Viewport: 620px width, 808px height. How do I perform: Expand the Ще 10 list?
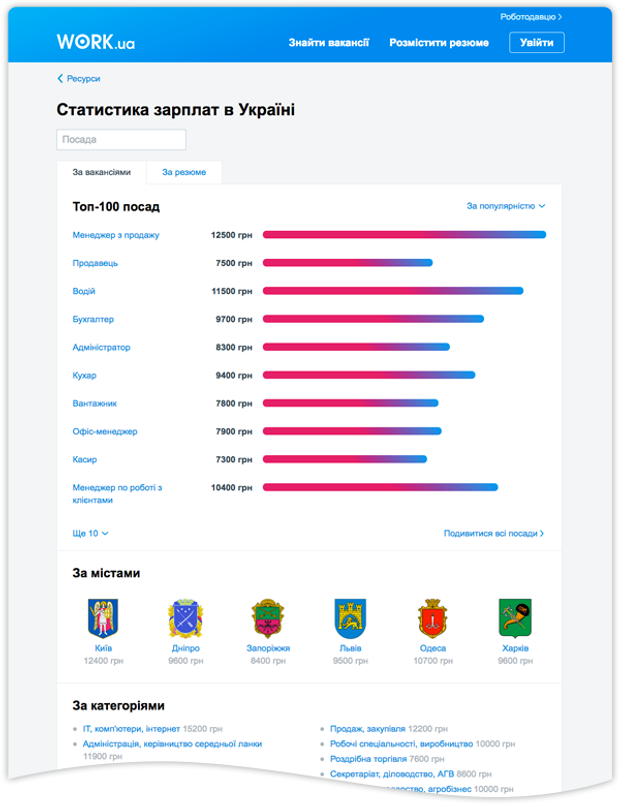pos(90,534)
